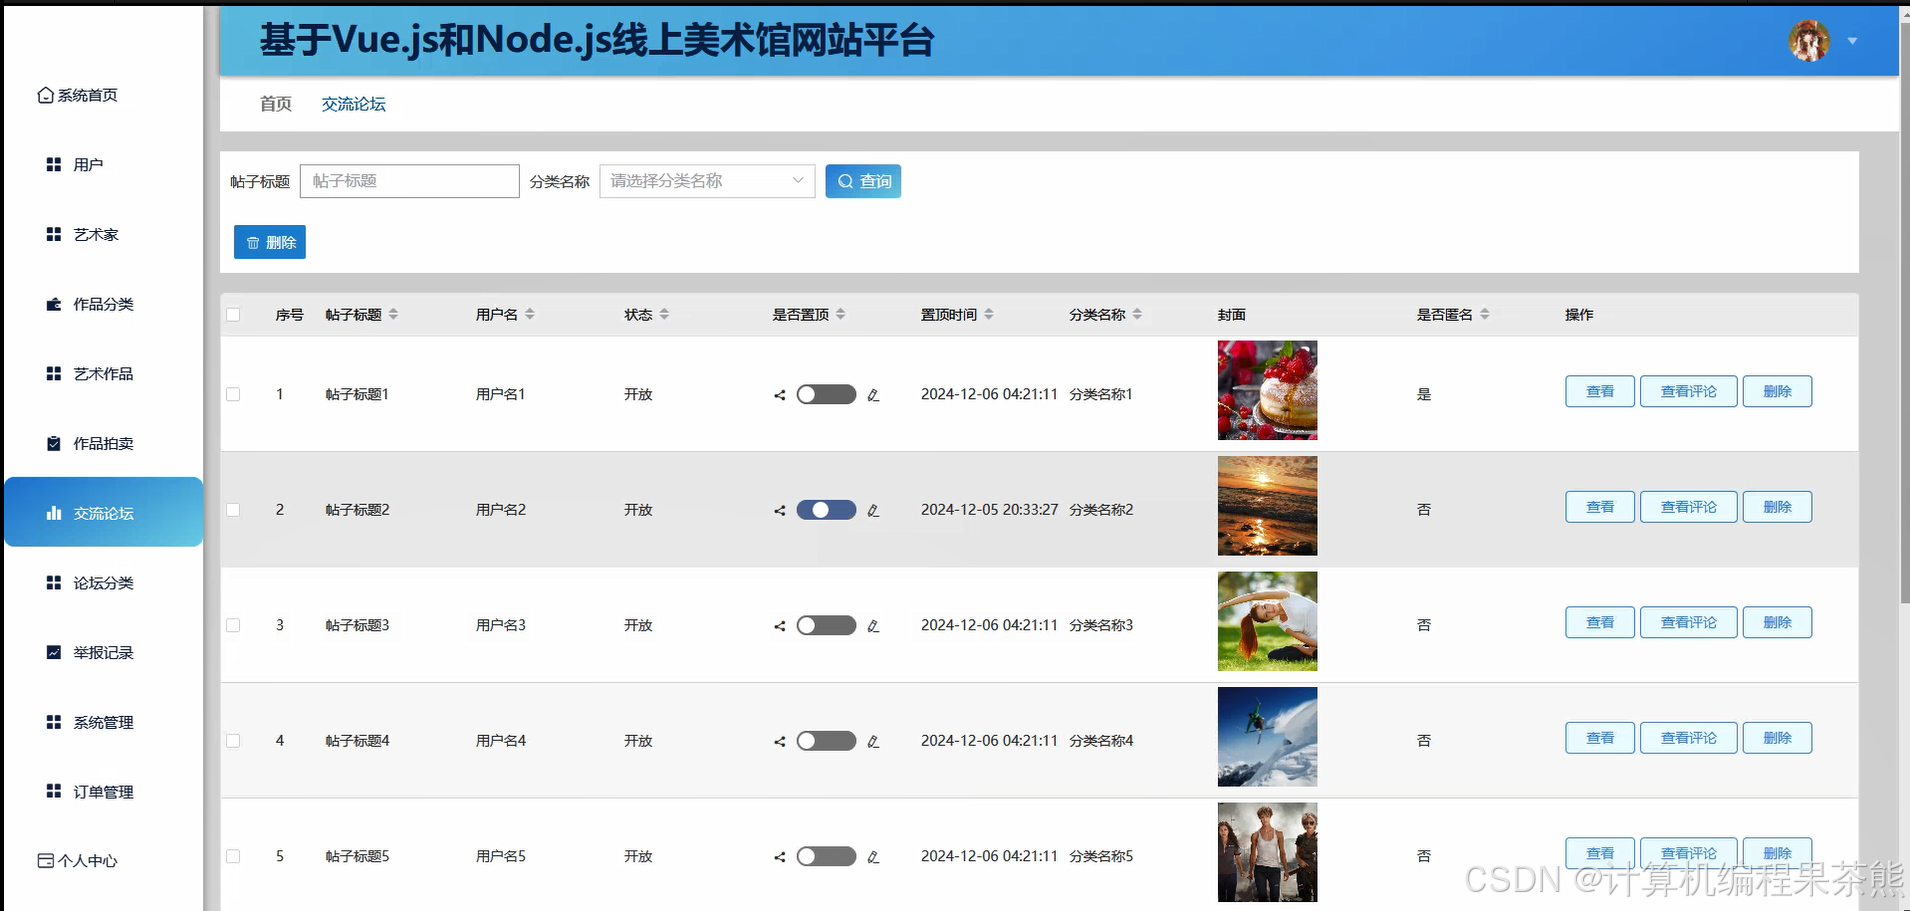
Task: Click 查看评论 button for 帖子标题4
Action: click(x=1688, y=738)
